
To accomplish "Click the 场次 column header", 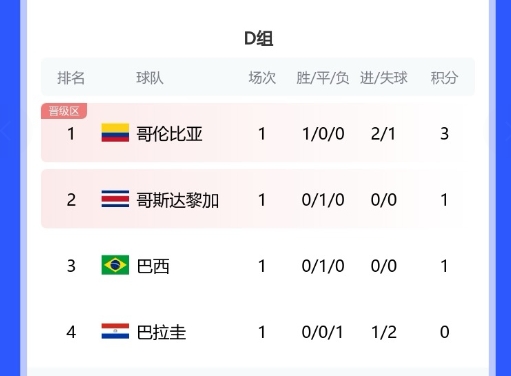I will [262, 78].
